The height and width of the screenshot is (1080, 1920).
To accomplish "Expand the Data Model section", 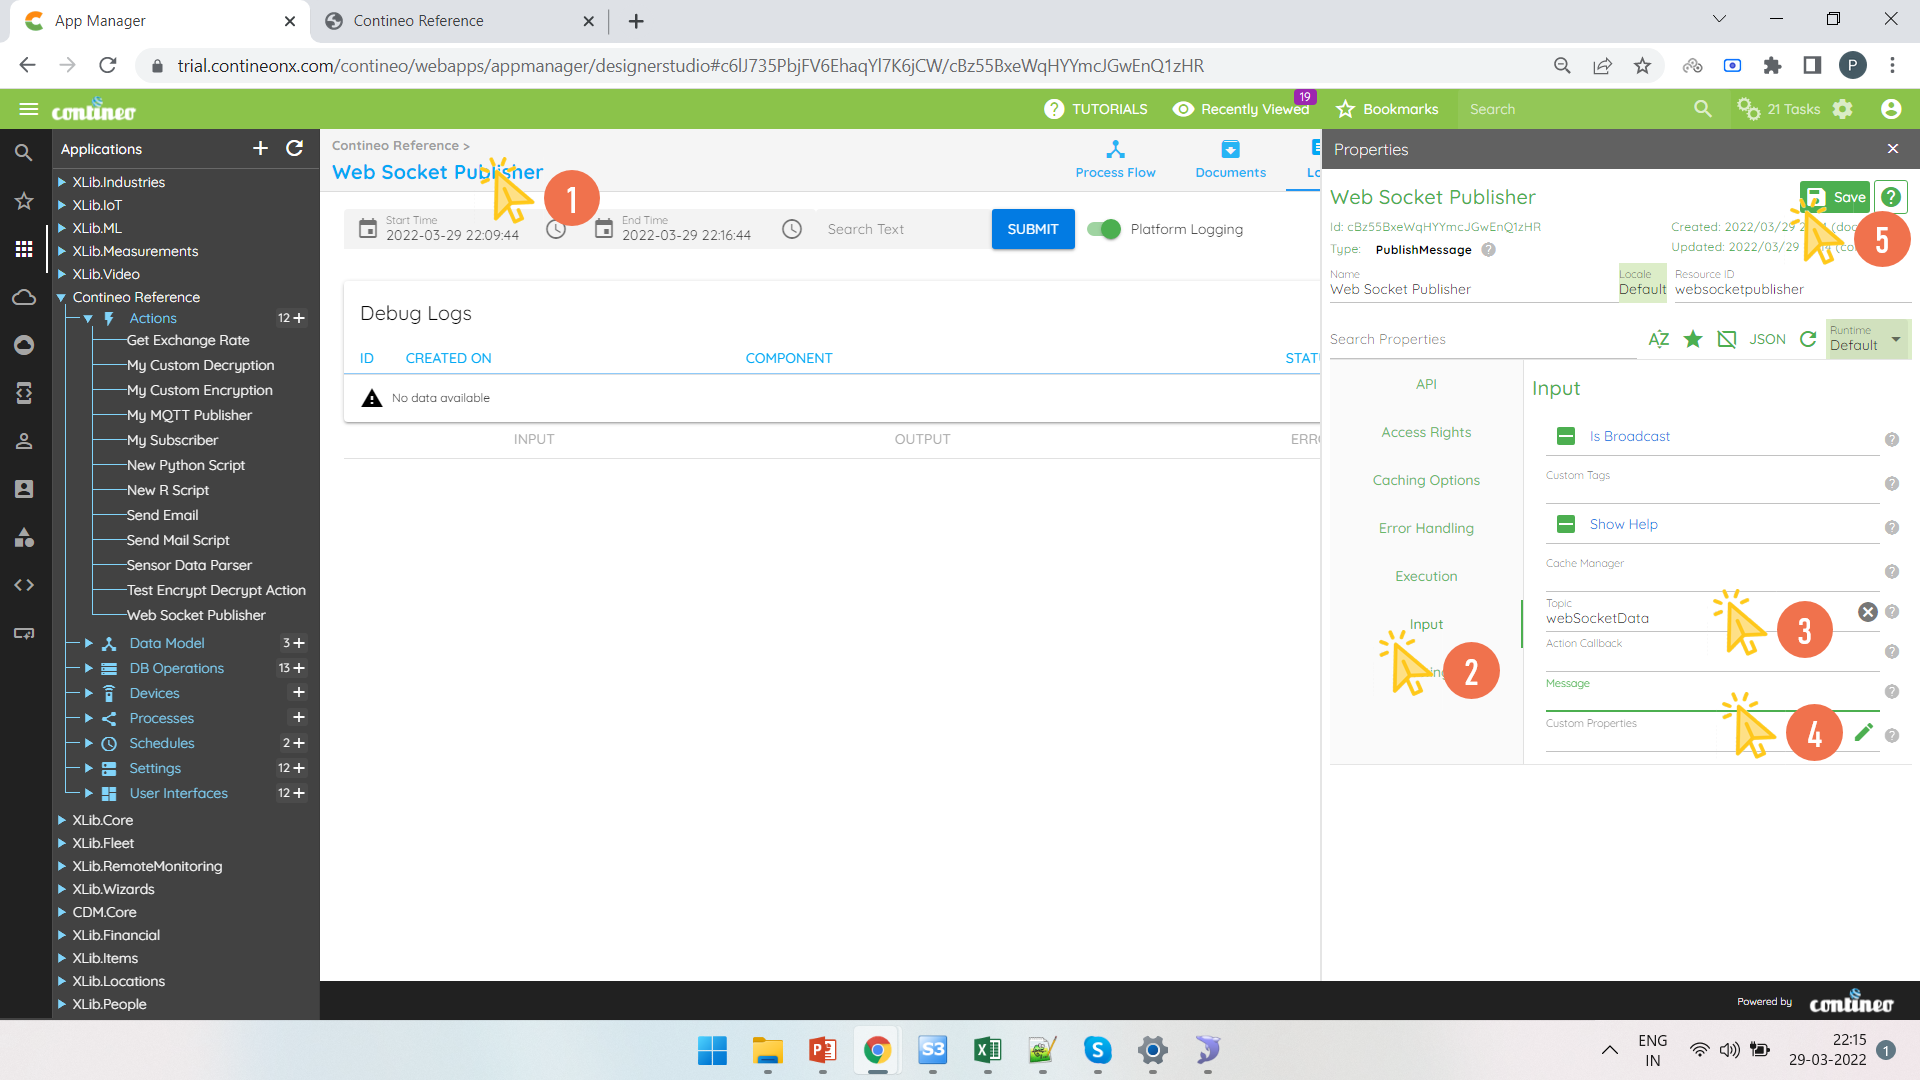I will tap(88, 643).
